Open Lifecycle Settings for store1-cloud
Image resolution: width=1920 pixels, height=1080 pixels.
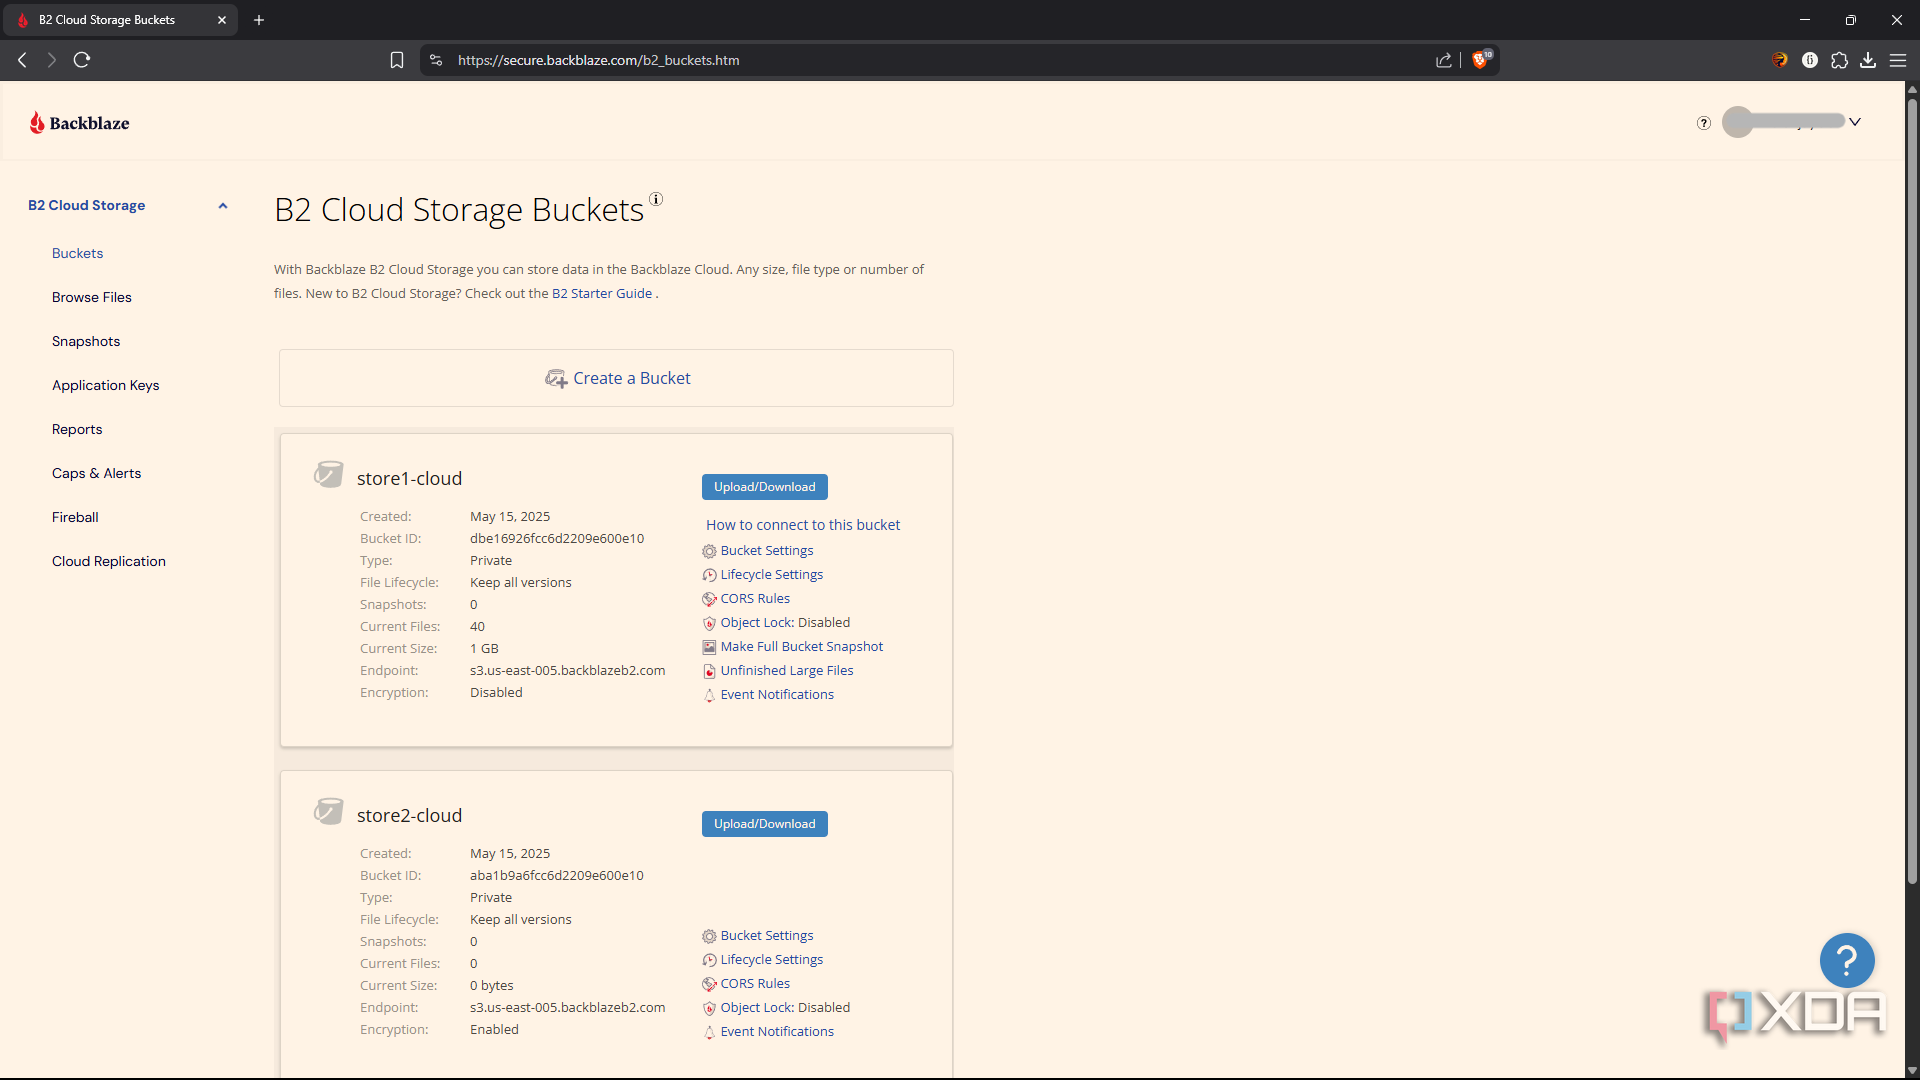tap(772, 575)
